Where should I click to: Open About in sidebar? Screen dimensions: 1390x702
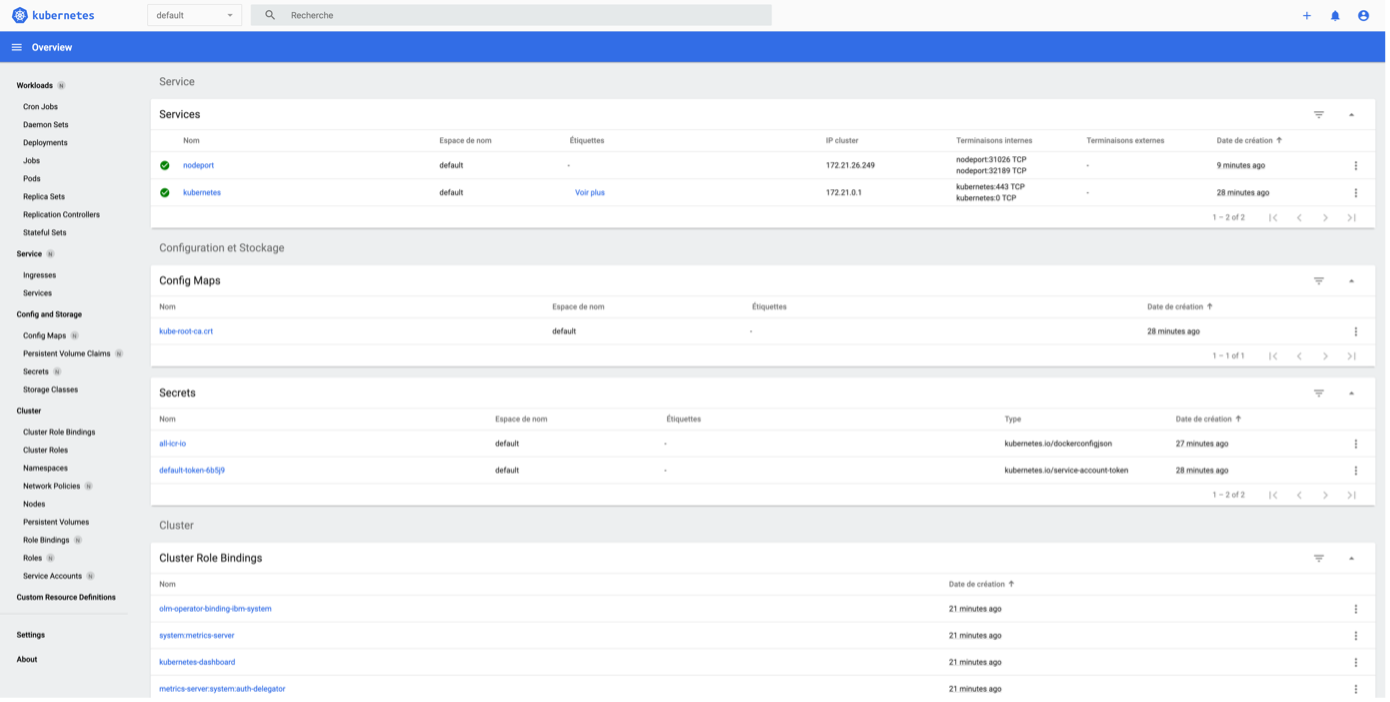pos(27,659)
